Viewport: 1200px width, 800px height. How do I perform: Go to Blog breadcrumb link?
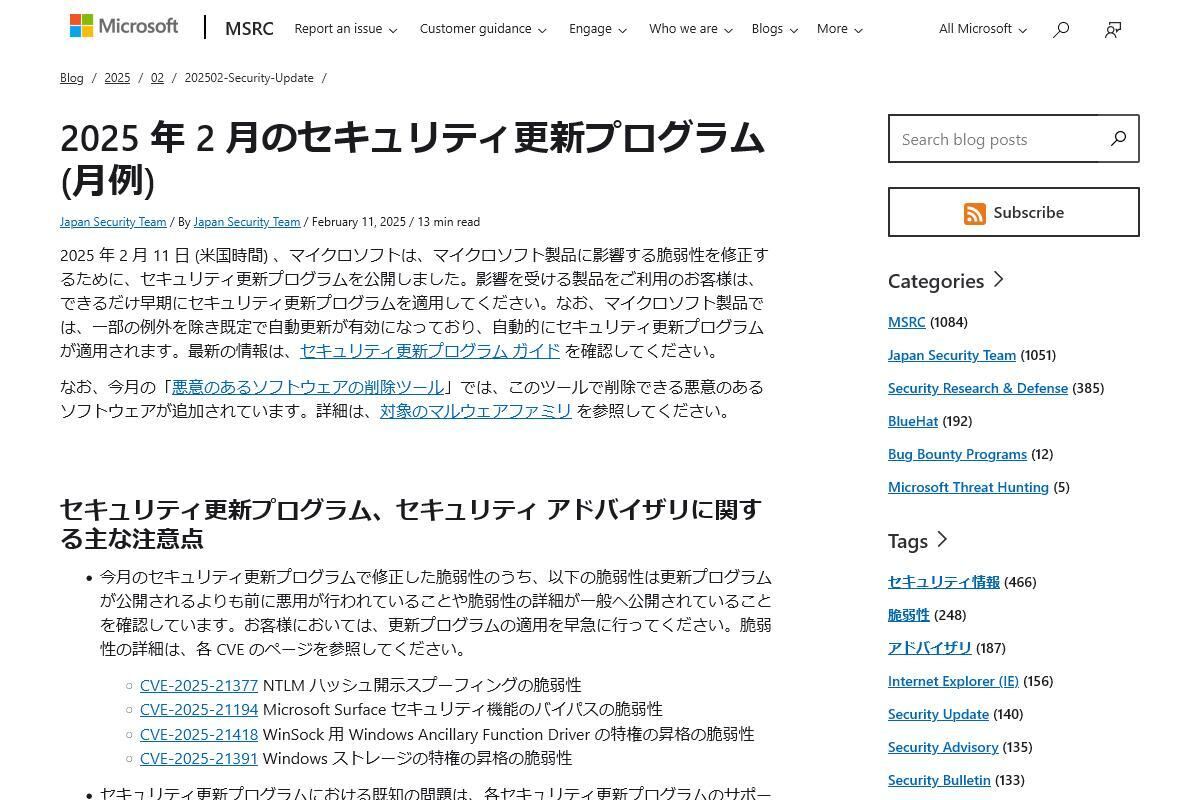(x=72, y=78)
